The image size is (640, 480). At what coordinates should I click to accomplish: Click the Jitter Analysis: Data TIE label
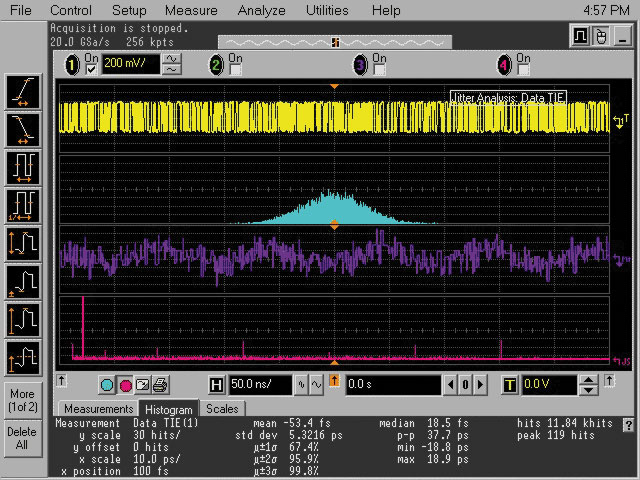click(x=508, y=98)
